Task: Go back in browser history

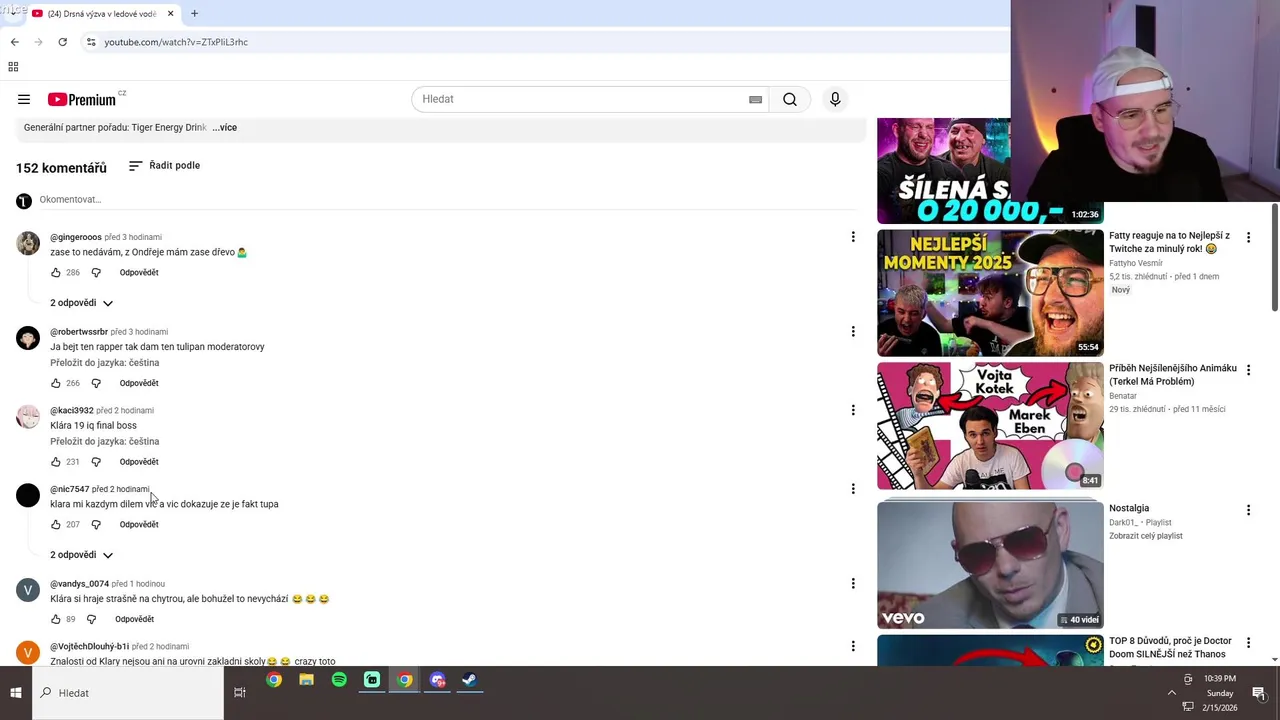Action: (x=14, y=42)
